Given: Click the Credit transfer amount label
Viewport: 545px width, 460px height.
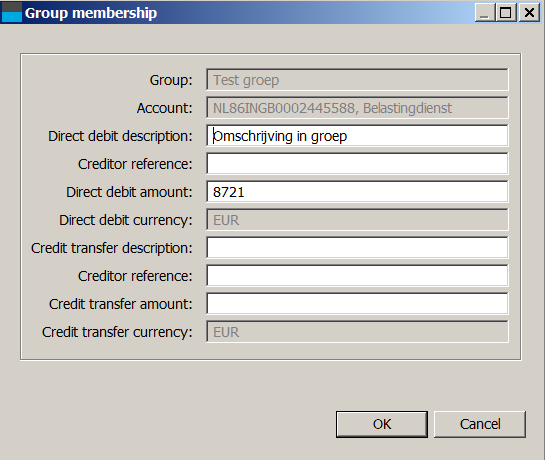Looking at the screenshot, I should point(120,304).
